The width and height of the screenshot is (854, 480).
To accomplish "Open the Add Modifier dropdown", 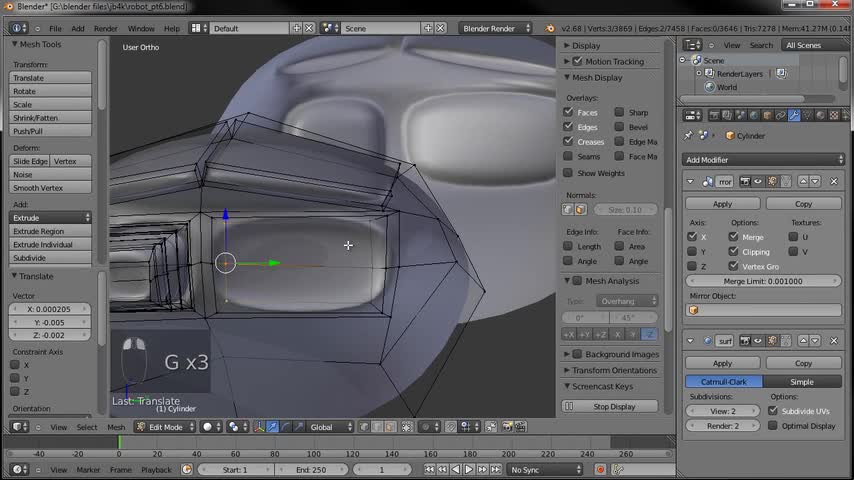I will [763, 160].
